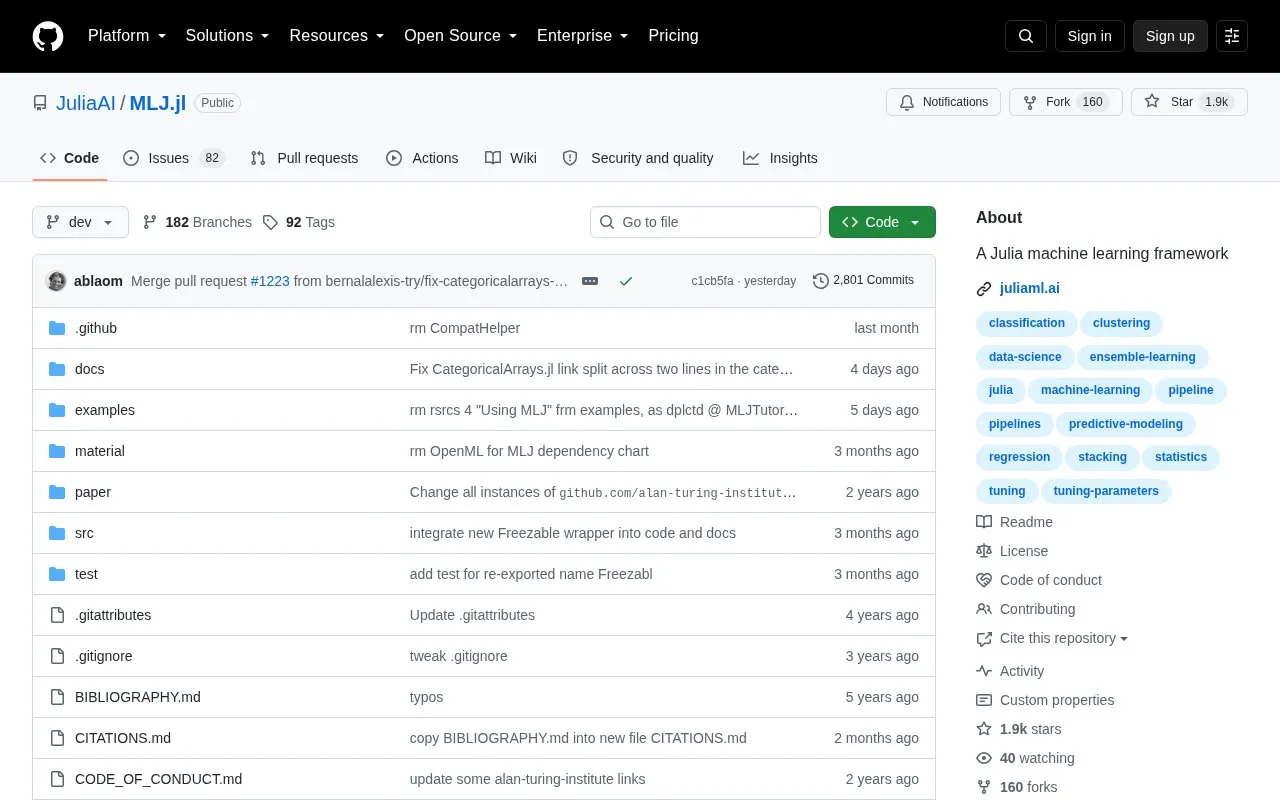Click the GitHub logo icon

pos(48,36)
